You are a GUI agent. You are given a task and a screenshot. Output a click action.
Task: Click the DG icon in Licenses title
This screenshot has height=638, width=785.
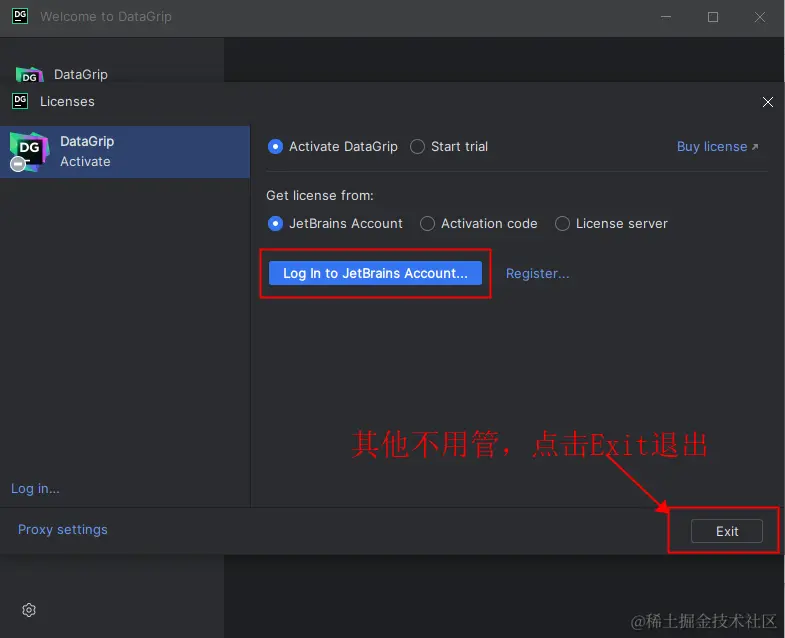(x=20, y=101)
